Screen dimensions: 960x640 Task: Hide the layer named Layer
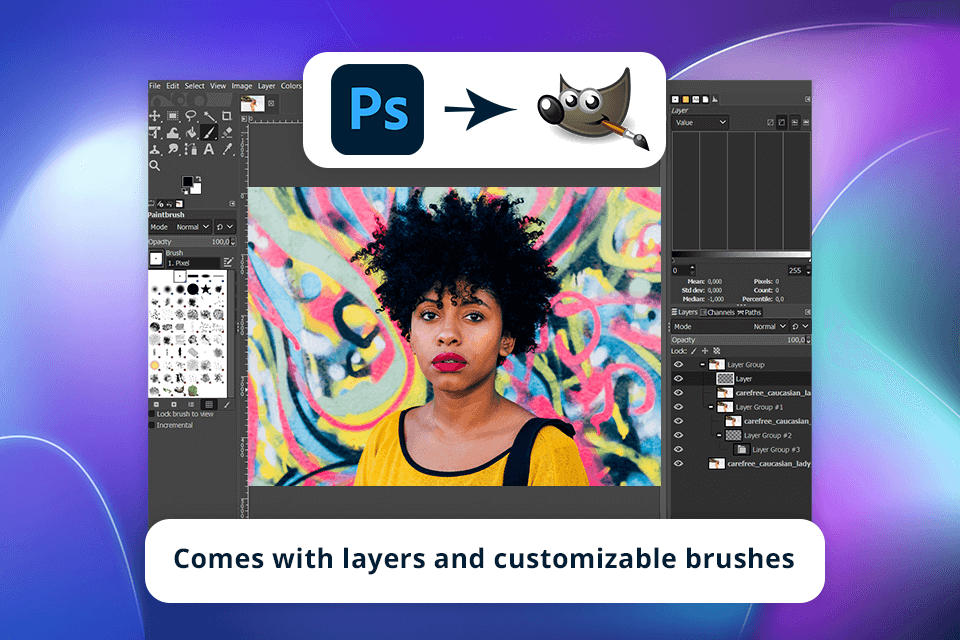[x=678, y=378]
